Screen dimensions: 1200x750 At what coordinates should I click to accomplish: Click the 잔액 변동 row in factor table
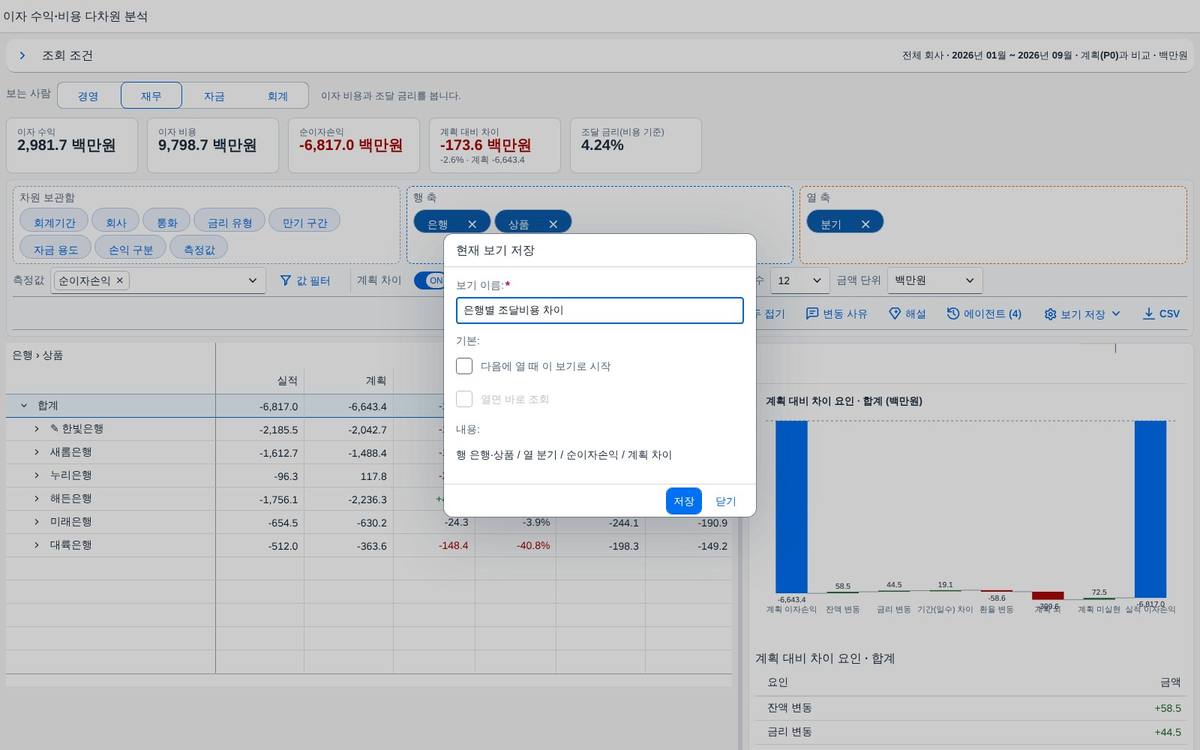[970, 708]
